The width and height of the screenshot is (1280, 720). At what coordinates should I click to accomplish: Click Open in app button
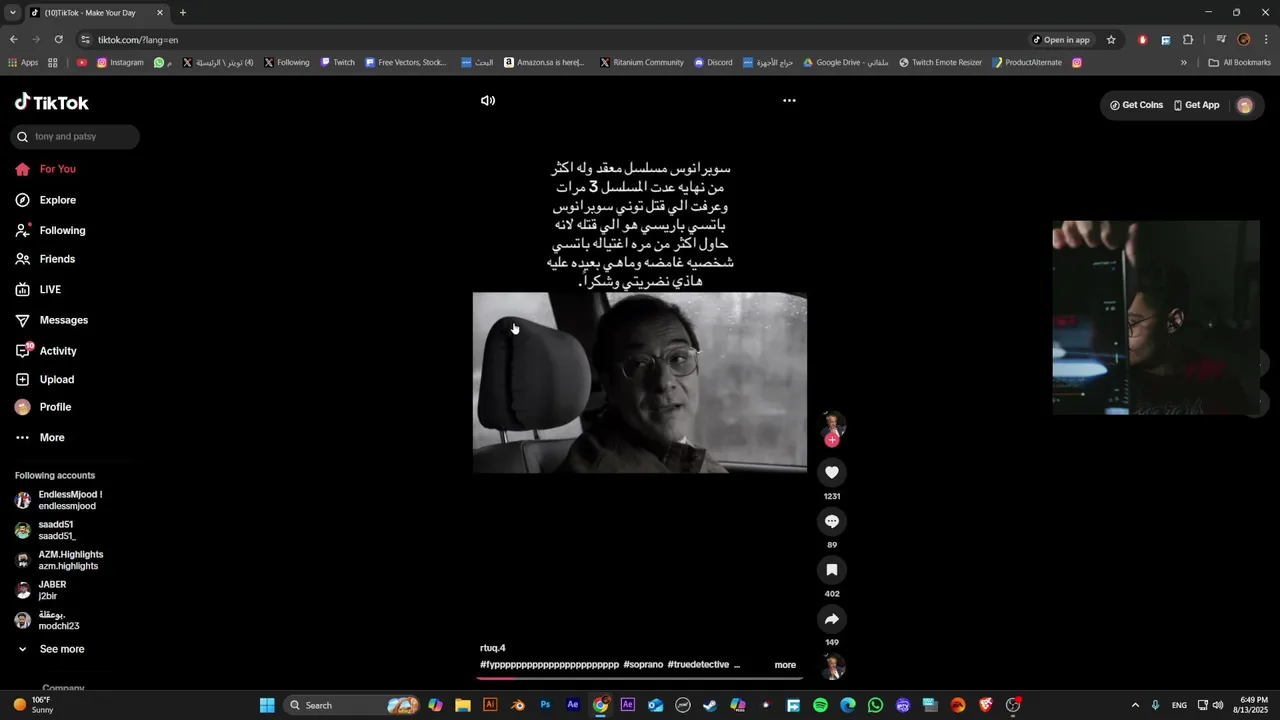(1061, 40)
